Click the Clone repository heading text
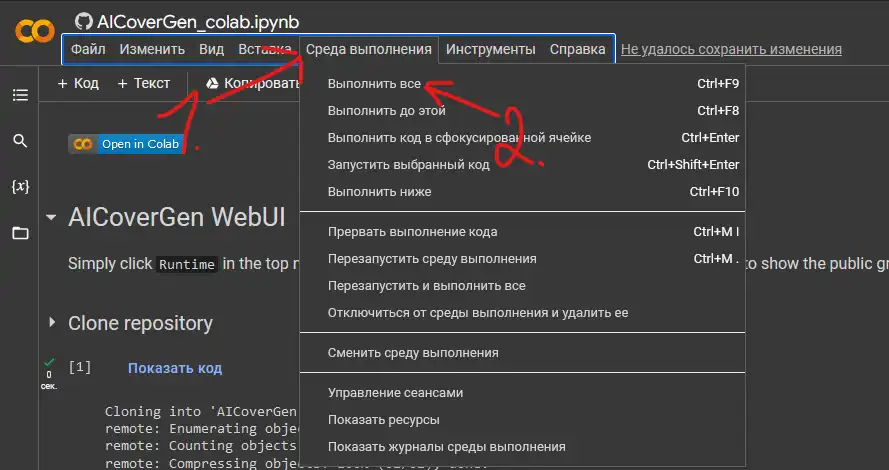The height and width of the screenshot is (470, 889). [x=140, y=323]
